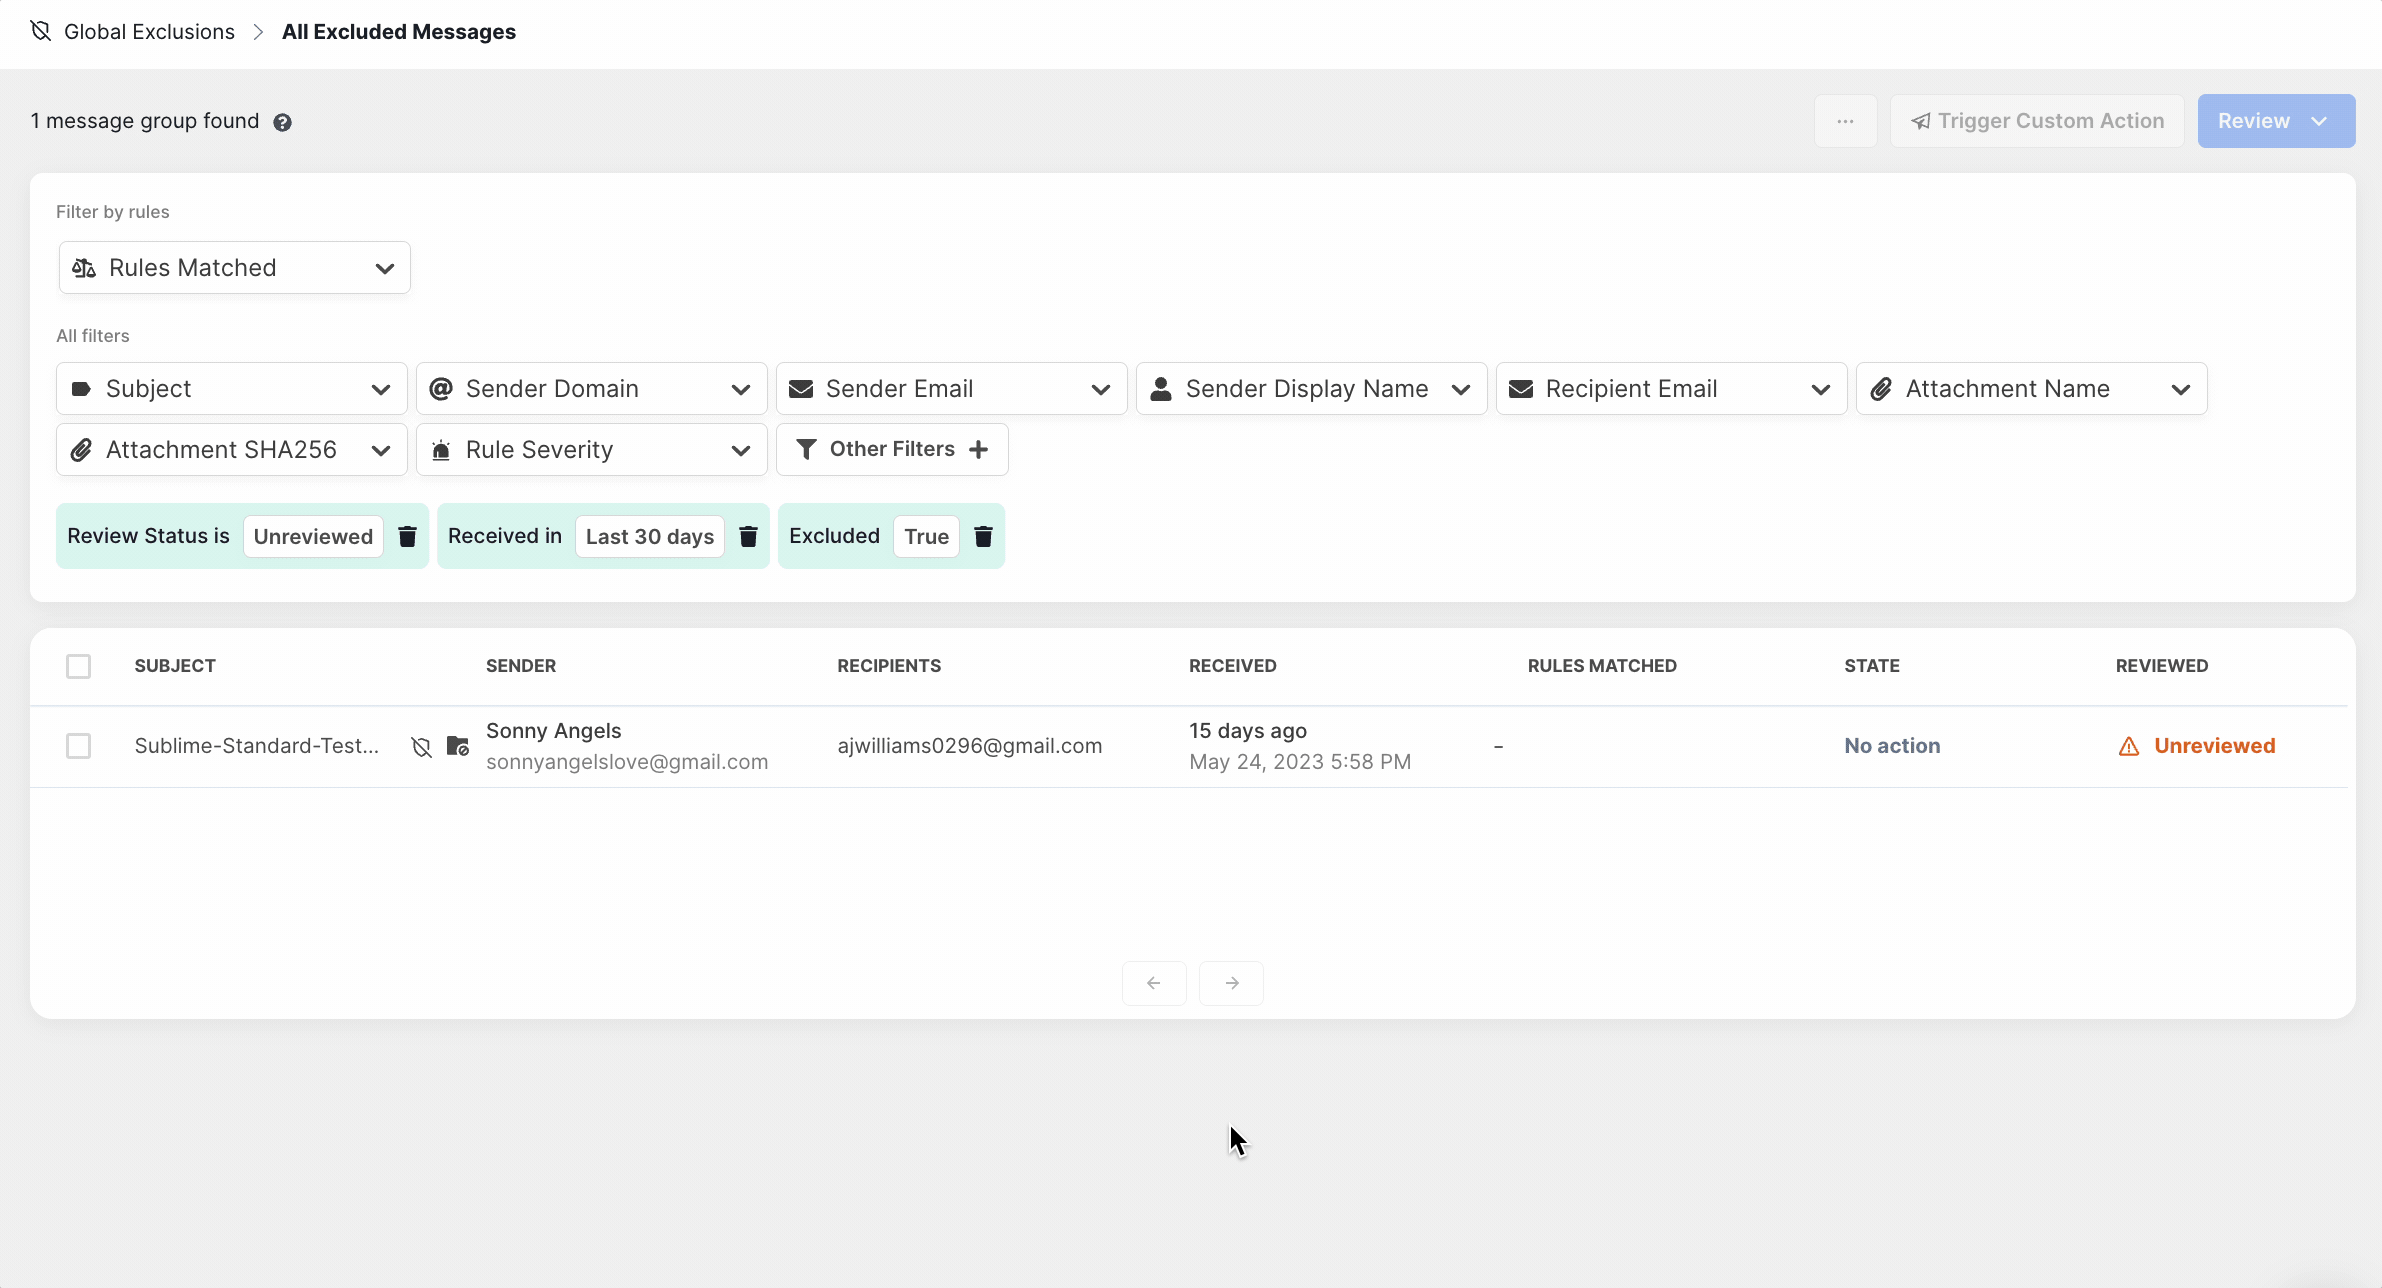Expand the Rules Matched dropdown
Image resolution: width=2382 pixels, height=1288 pixels.
pyautogui.click(x=234, y=268)
